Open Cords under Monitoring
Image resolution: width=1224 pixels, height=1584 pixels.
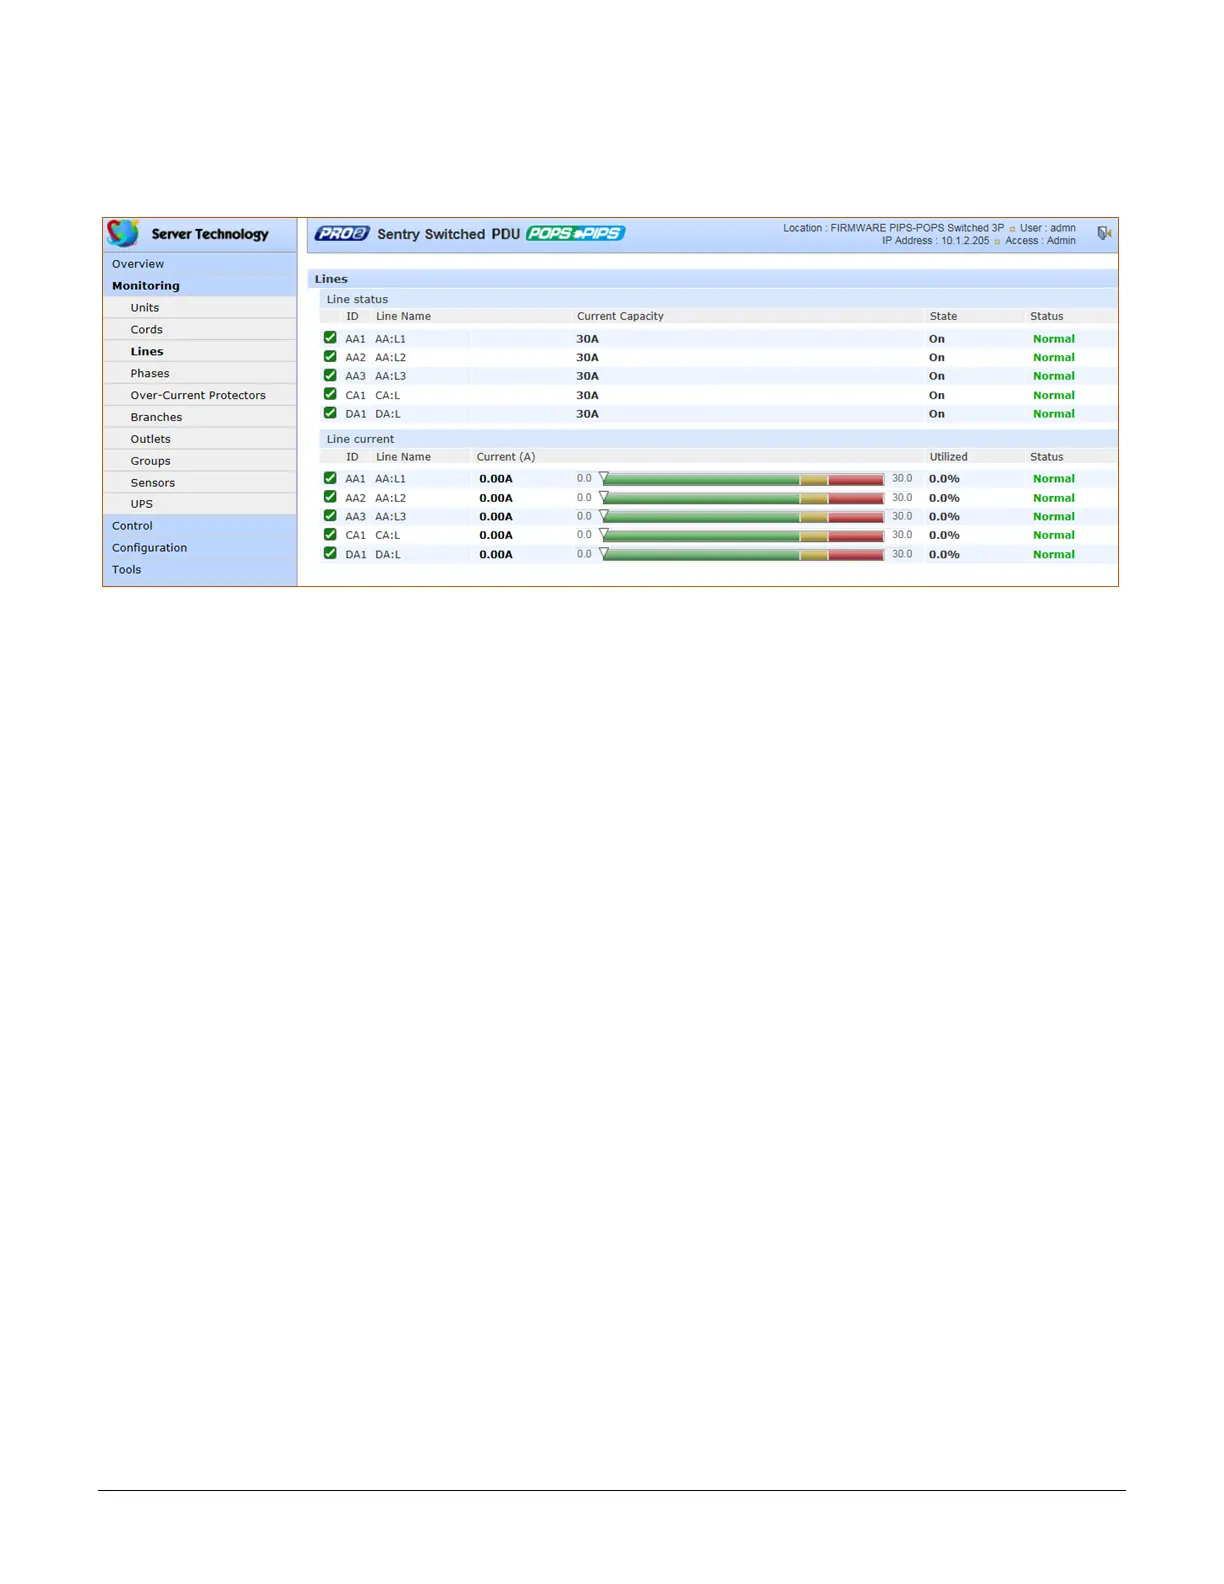tap(146, 330)
